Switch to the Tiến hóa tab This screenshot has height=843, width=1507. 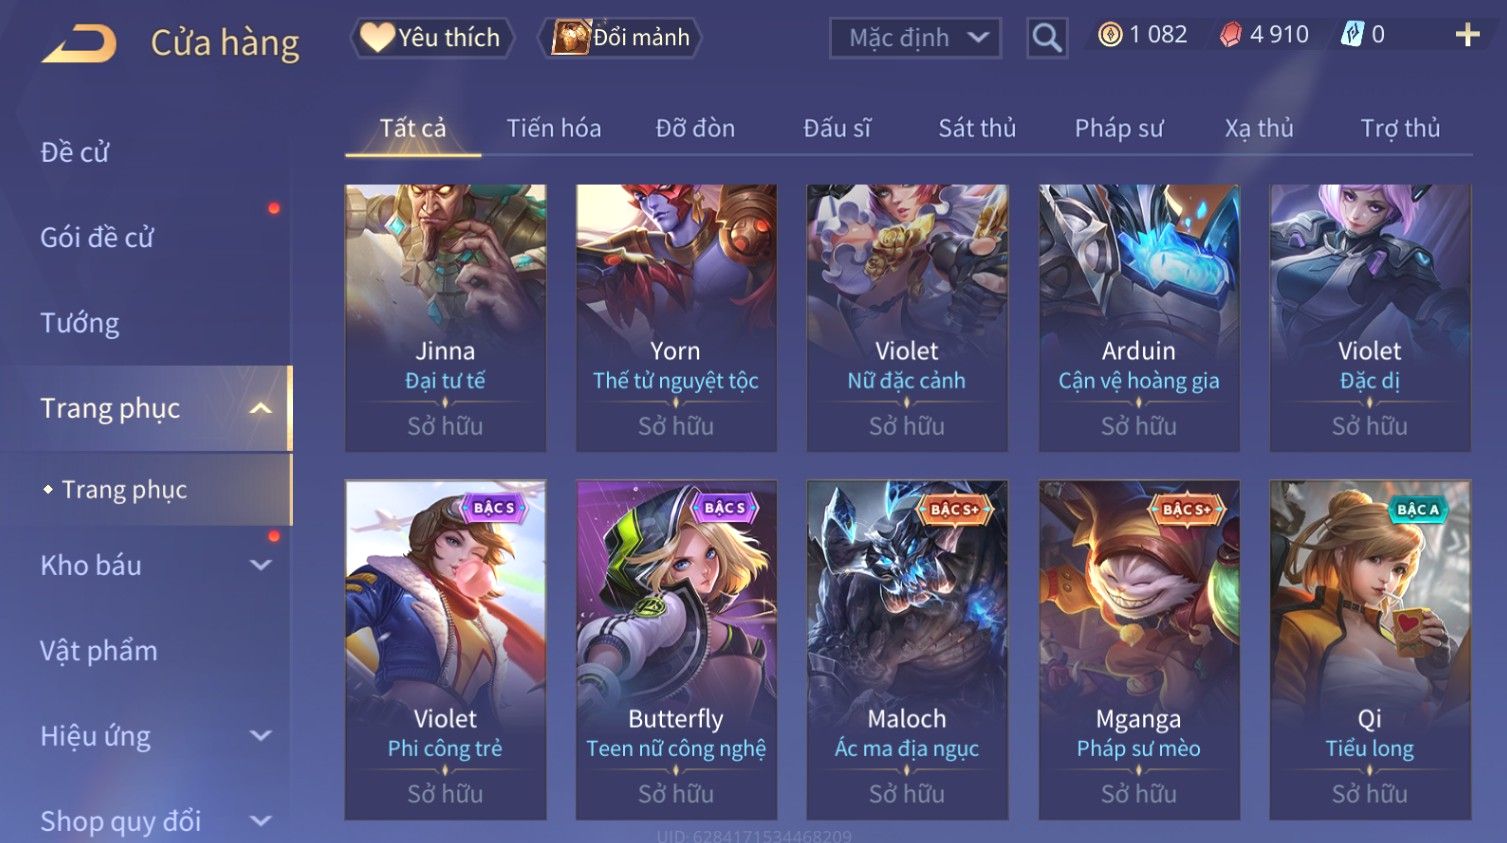[x=554, y=128]
